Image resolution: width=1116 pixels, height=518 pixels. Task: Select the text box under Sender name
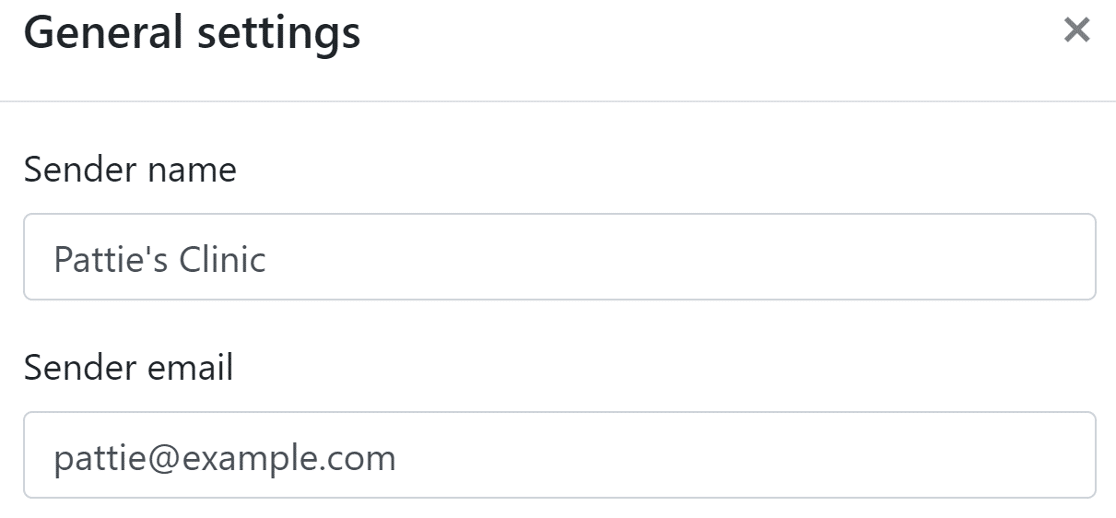559,257
